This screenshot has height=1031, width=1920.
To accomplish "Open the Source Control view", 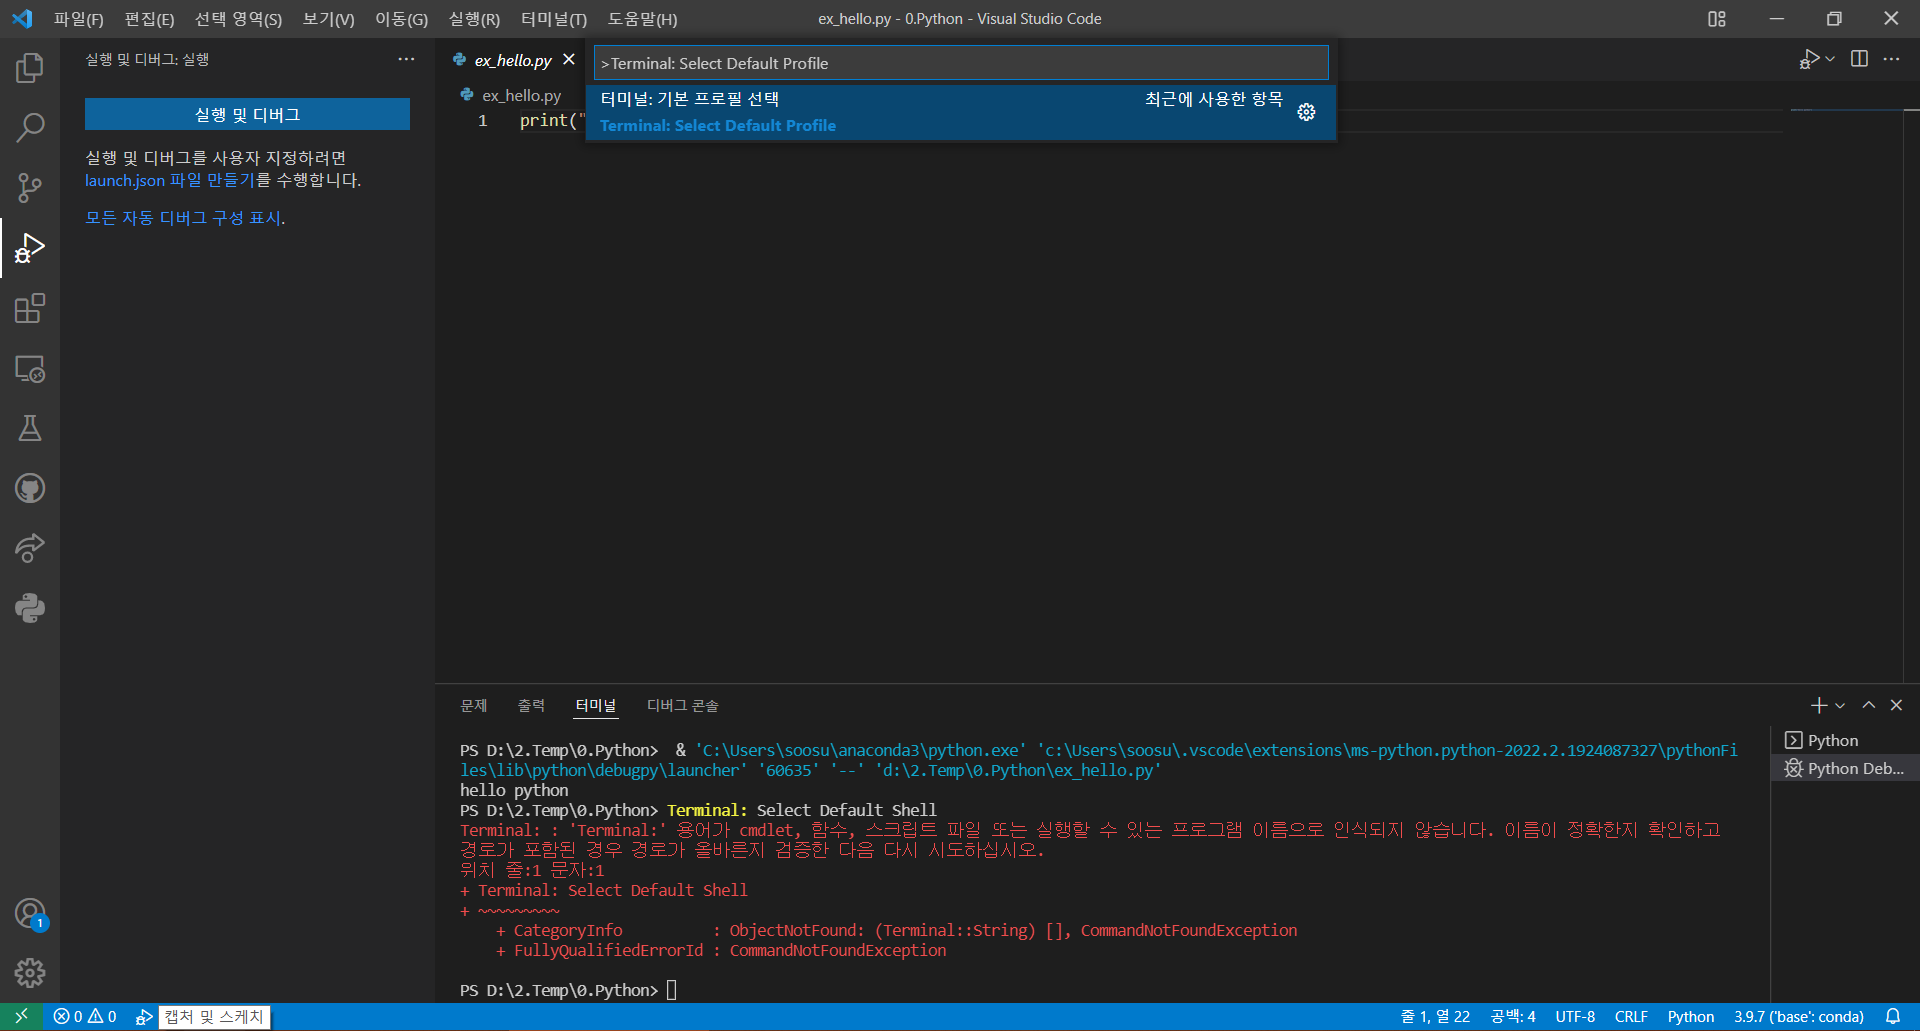I will tap(30, 188).
